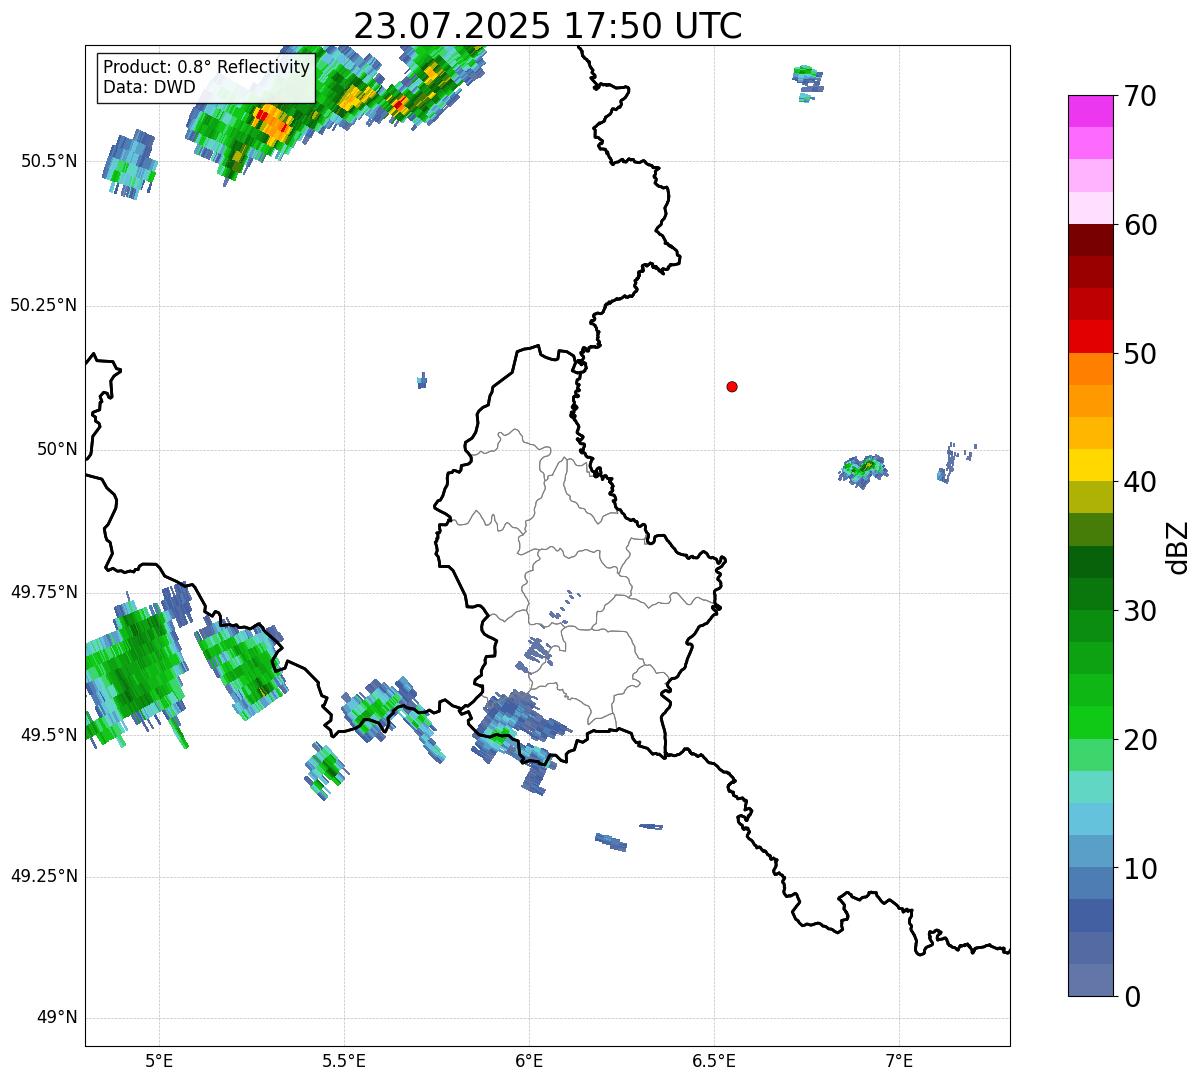The image size is (1202, 1081).
Task: Click the cyan colorbar swatch between 10 and 20
Action: coord(1090,819)
